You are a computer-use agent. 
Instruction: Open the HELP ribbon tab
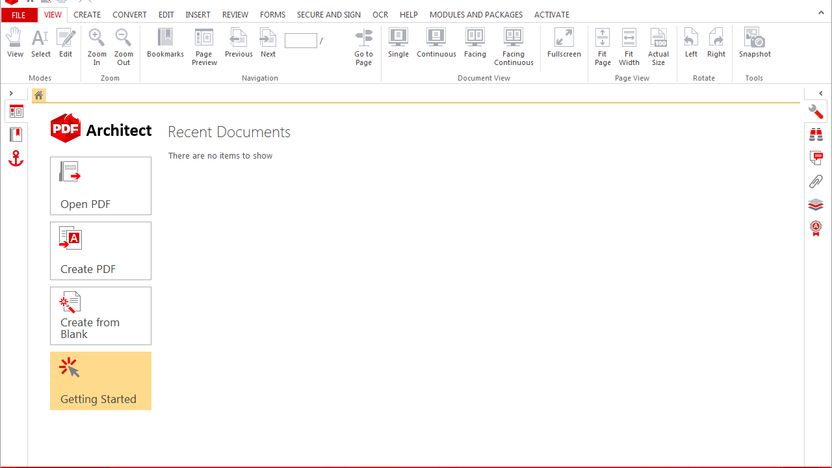point(409,15)
